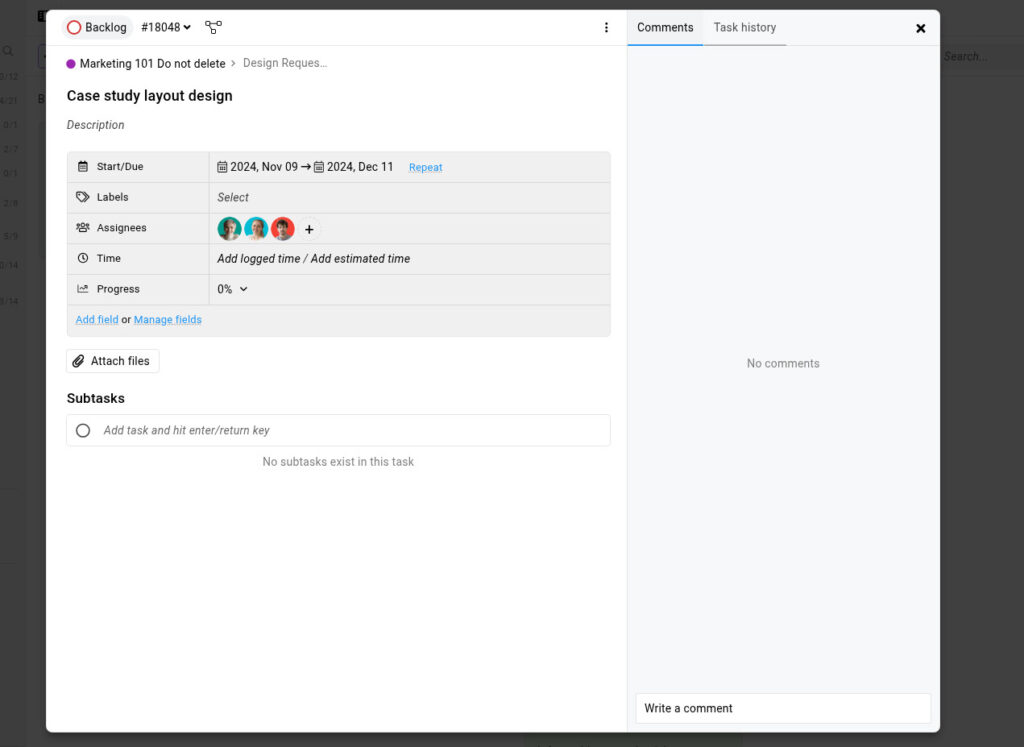Click the Assignees people icon

pos(82,227)
